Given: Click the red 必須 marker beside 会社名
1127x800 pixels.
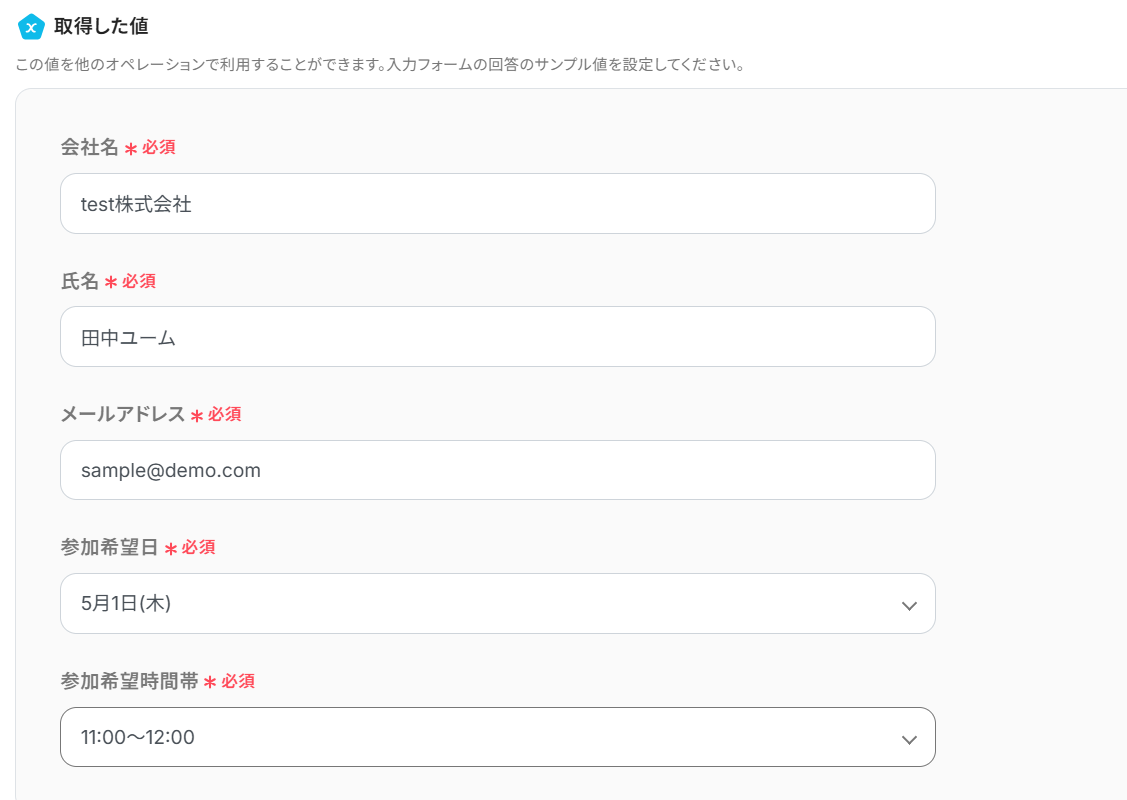Looking at the screenshot, I should pyautogui.click(x=158, y=148).
